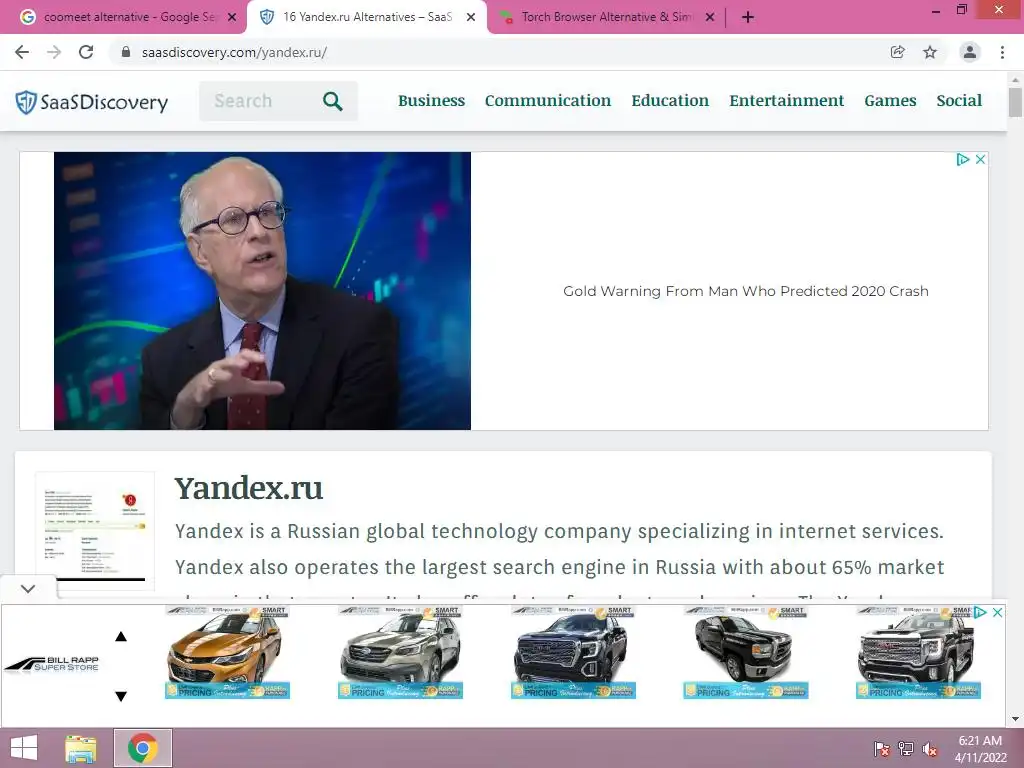This screenshot has width=1024, height=768.
Task: View site info via padlock icon
Action: tap(126, 52)
